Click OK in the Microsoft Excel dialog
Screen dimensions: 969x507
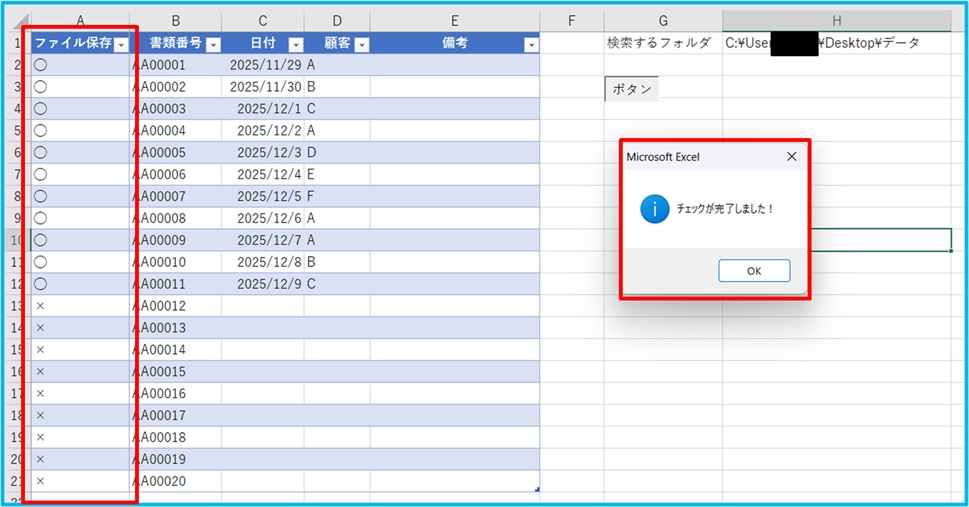(754, 271)
